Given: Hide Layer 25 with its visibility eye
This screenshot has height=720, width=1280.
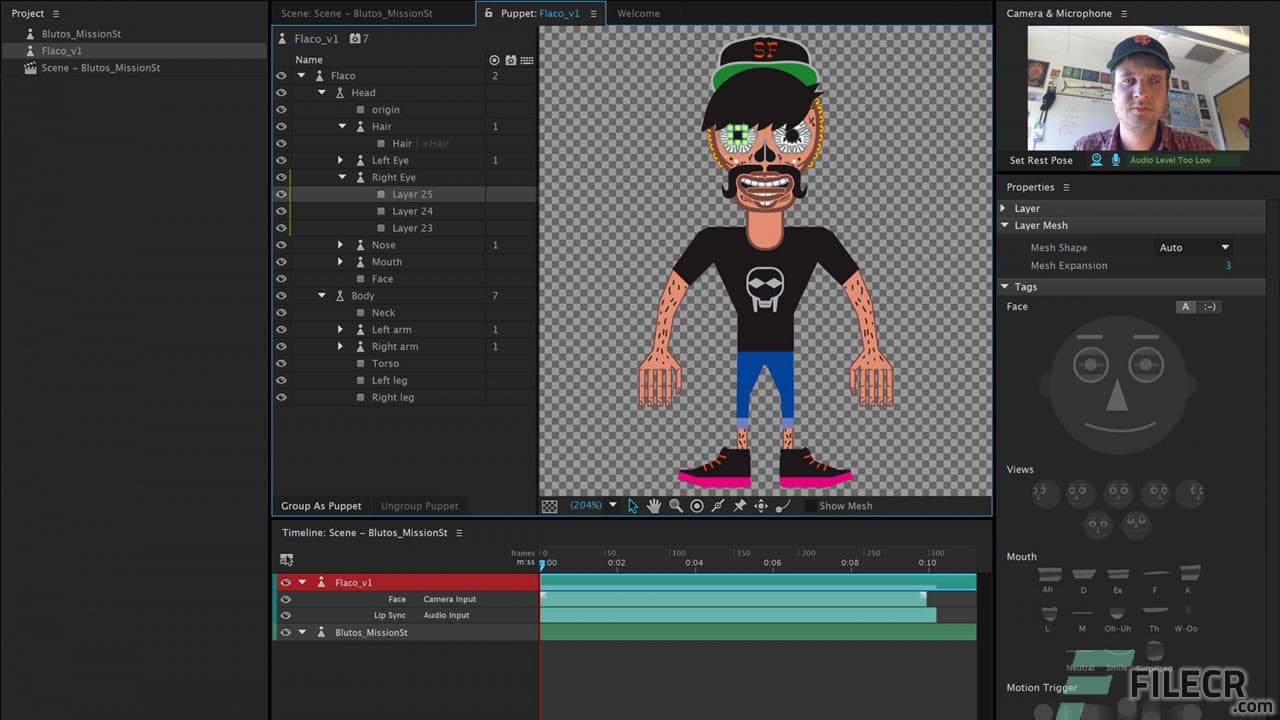Looking at the screenshot, I should coord(281,194).
